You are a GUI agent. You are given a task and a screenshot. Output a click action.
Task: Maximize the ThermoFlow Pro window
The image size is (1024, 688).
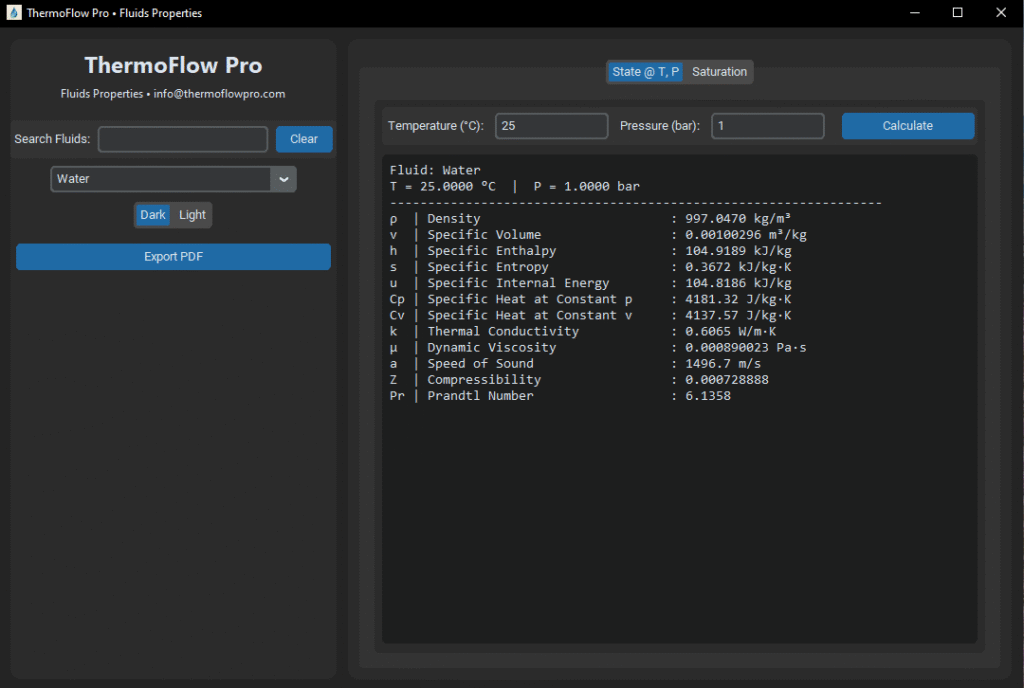click(957, 13)
